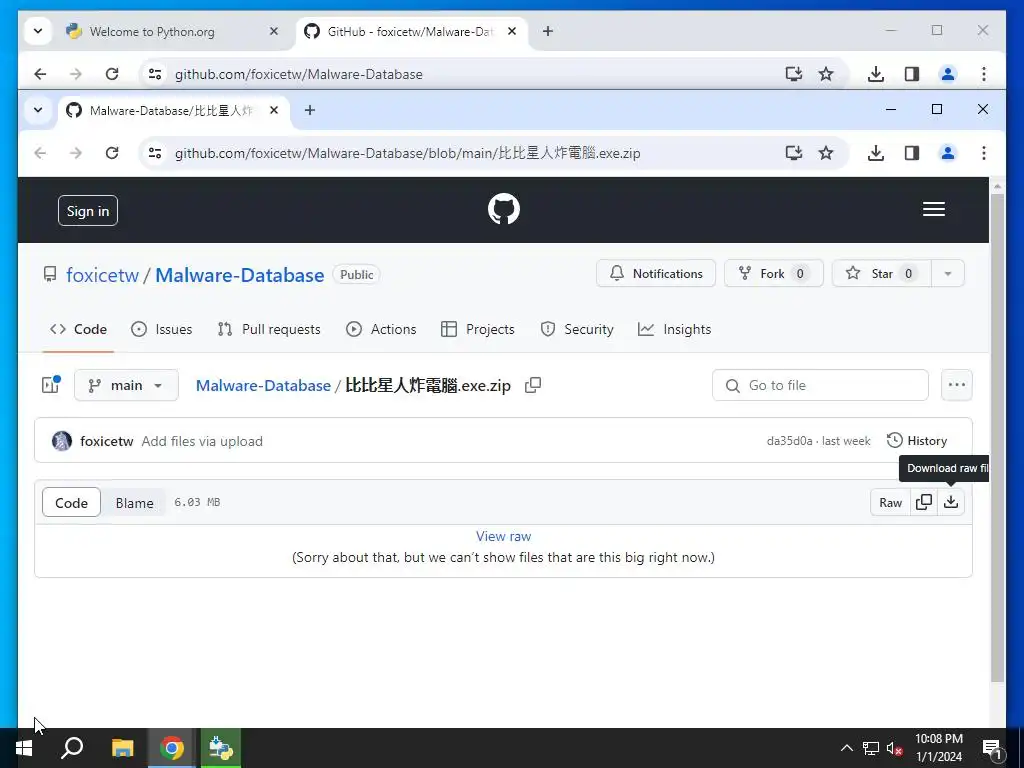Bookmark star in back Chrome window
The width and height of the screenshot is (1024, 768).
(x=826, y=74)
